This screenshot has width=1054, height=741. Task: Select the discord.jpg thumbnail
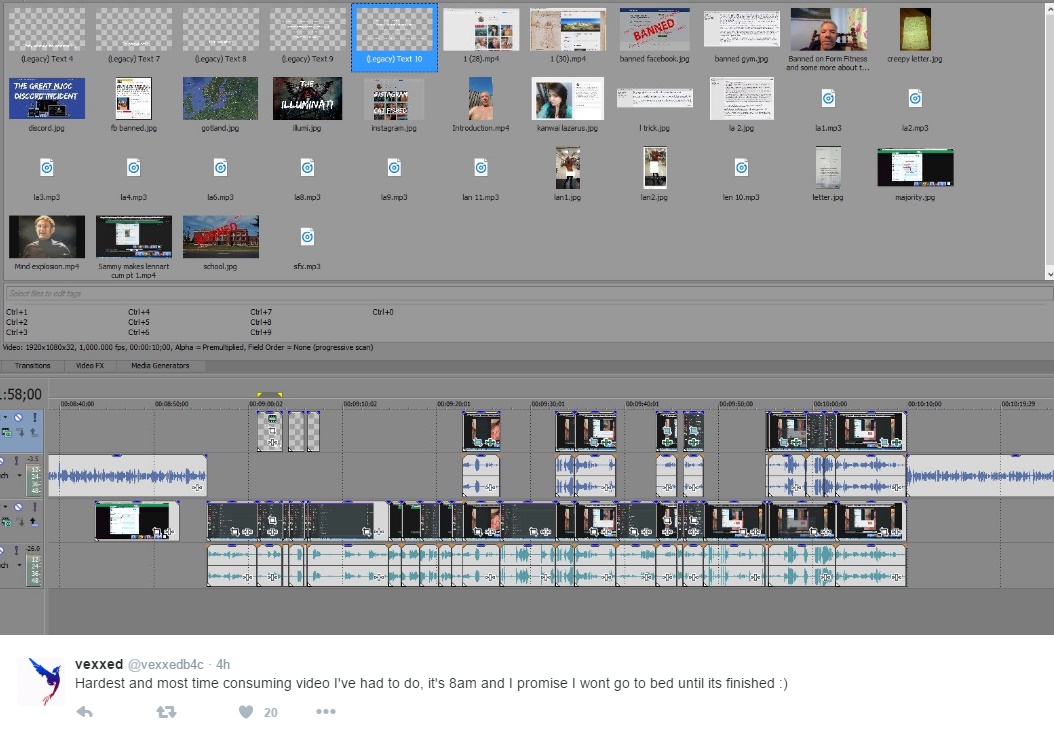click(46, 98)
